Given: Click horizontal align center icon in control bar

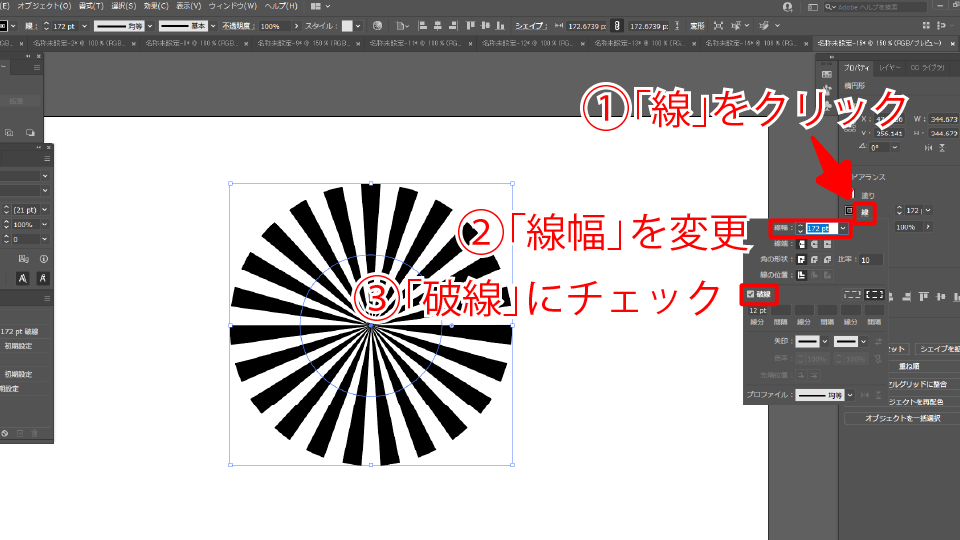Looking at the screenshot, I should coord(438,26).
